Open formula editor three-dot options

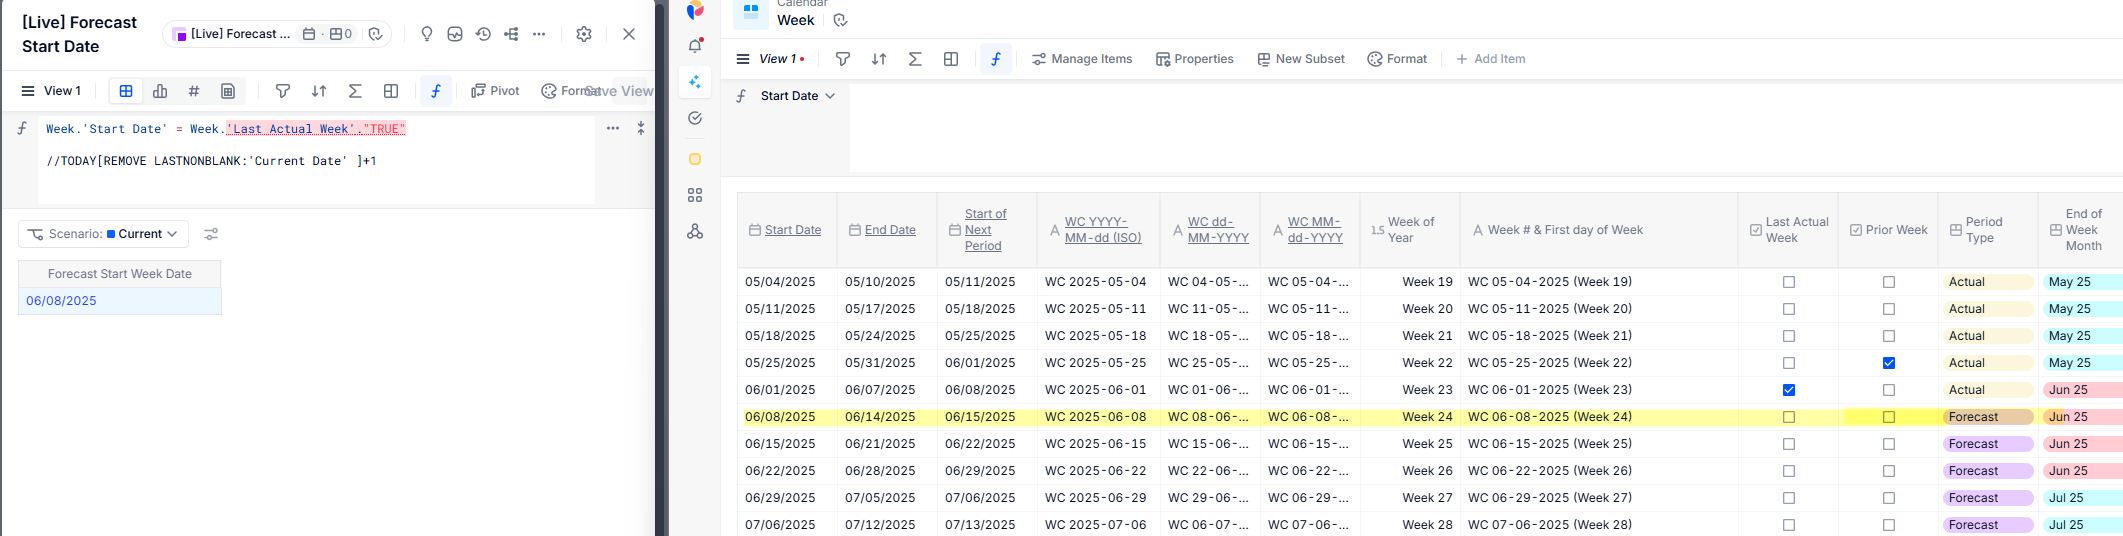click(x=613, y=128)
